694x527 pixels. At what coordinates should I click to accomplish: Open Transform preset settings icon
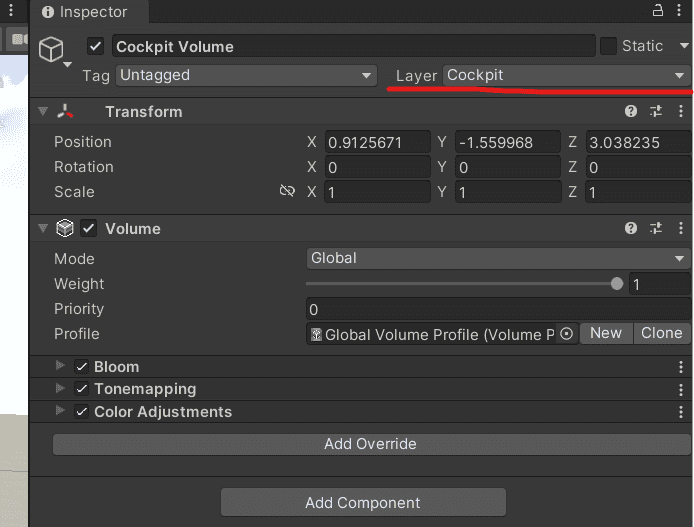click(x=656, y=111)
